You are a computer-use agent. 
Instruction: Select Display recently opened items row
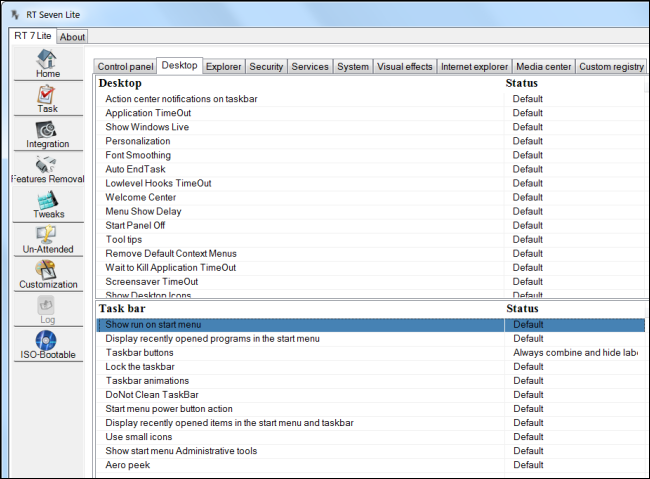(x=371, y=423)
